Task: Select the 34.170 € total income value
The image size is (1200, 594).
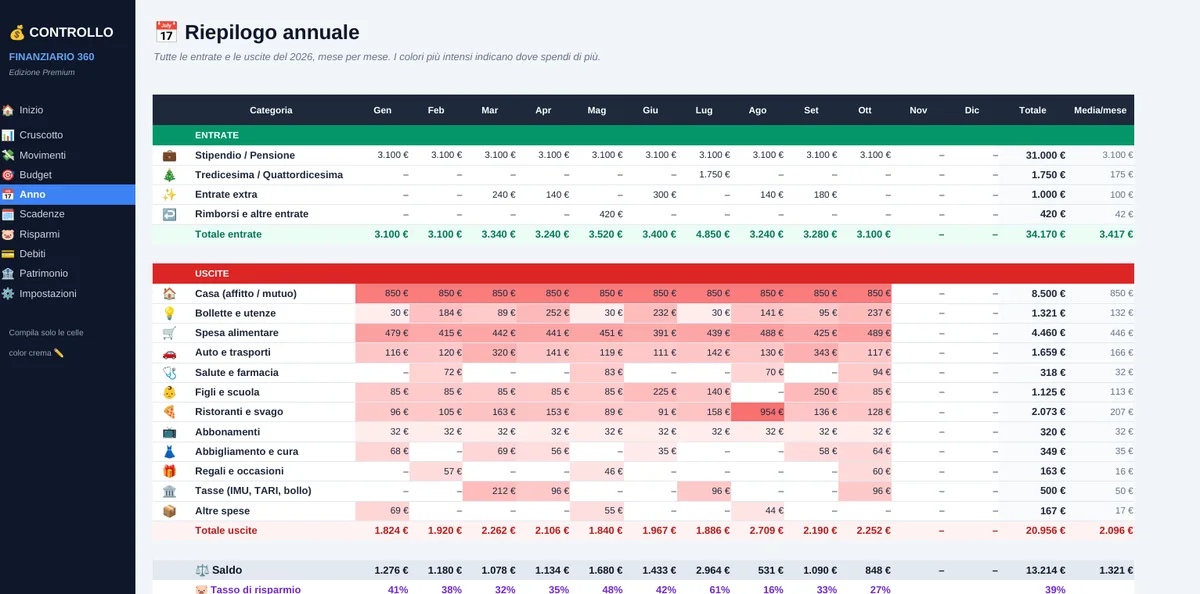Action: tap(1044, 234)
